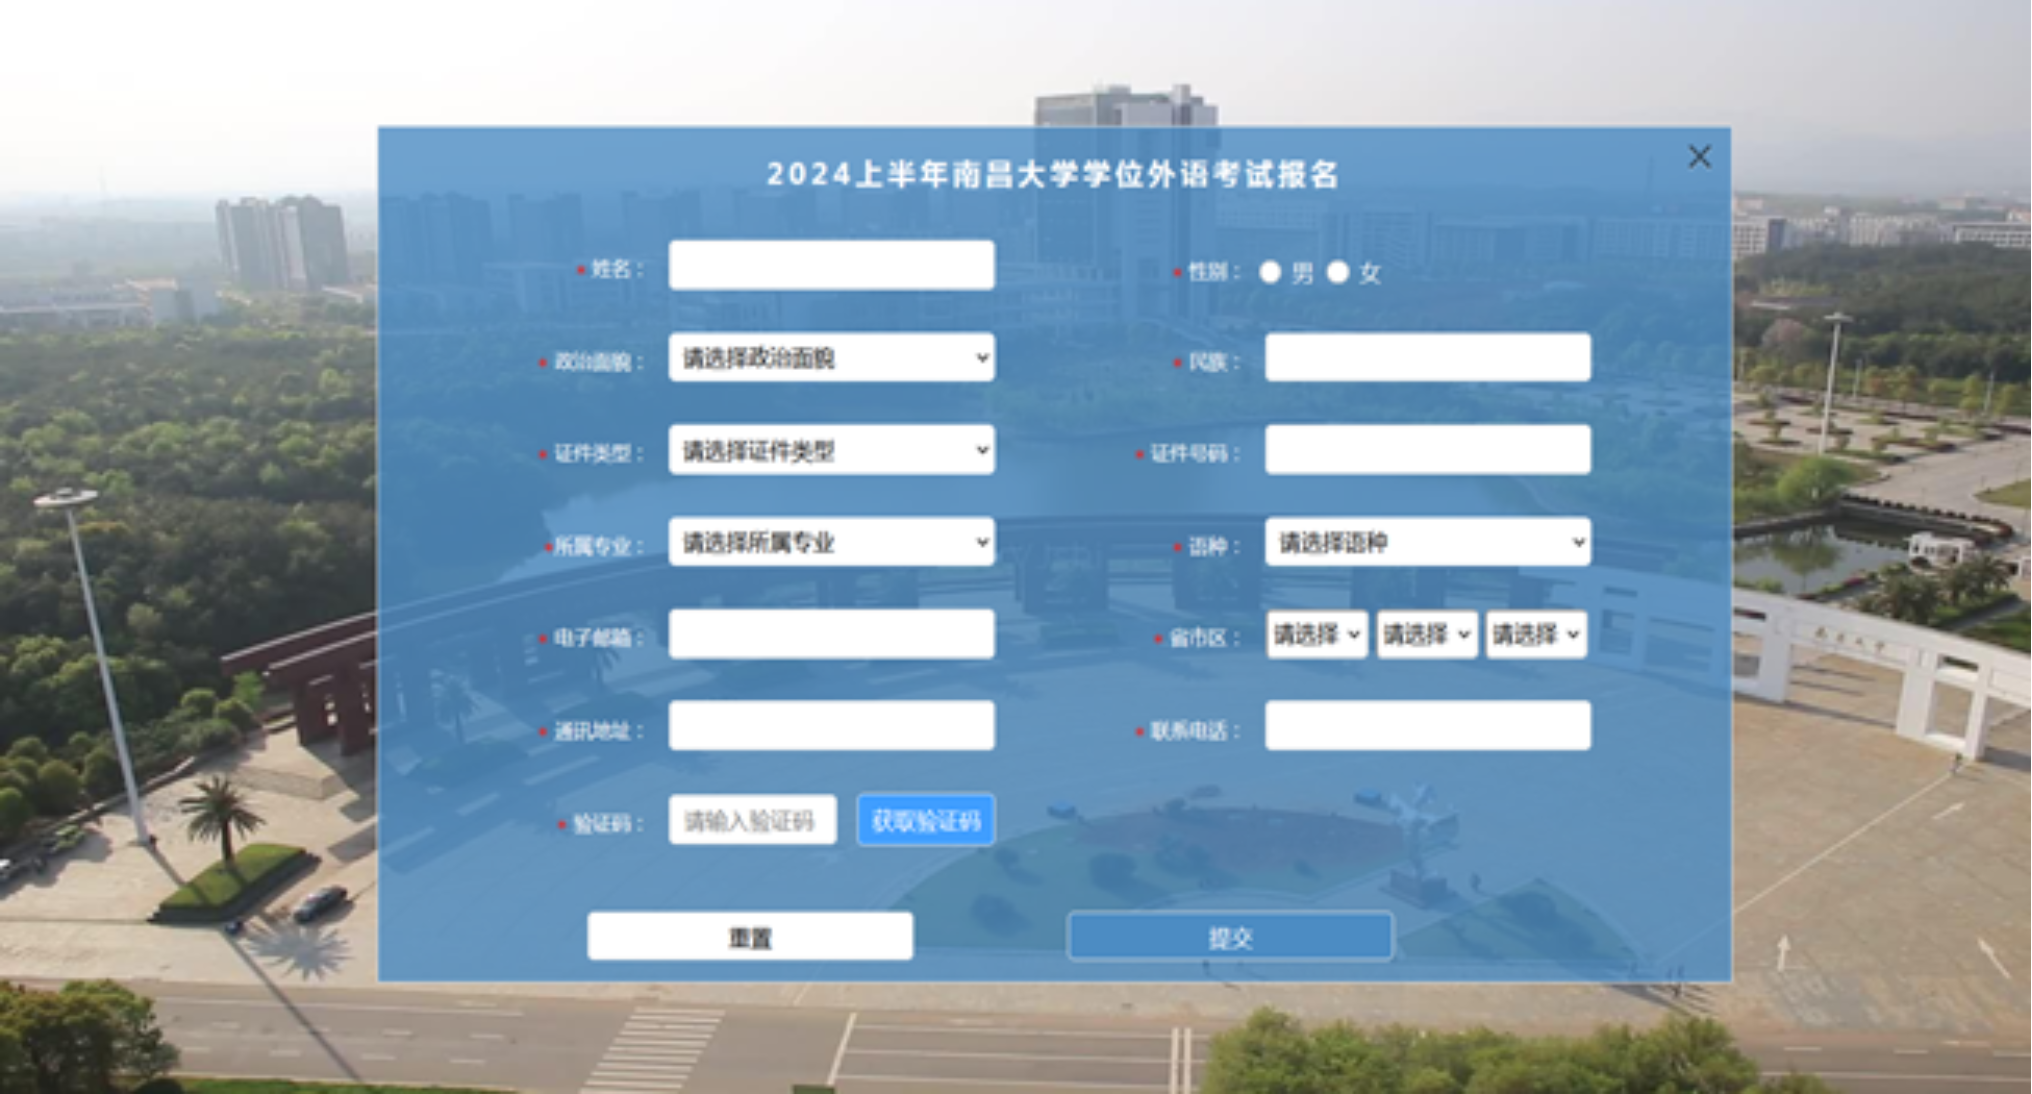
Task: Expand the 证件类型 dropdown
Action: (x=831, y=450)
